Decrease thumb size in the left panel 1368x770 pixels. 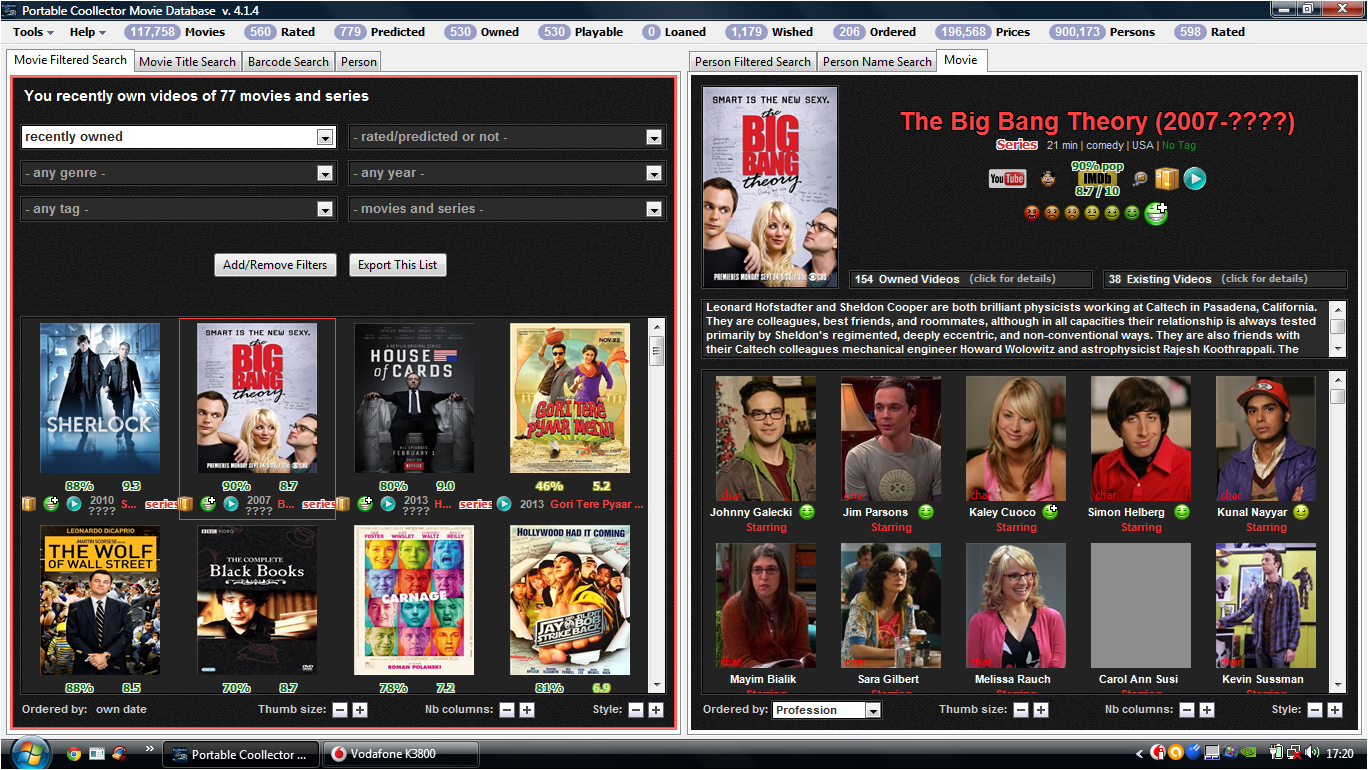(x=340, y=709)
